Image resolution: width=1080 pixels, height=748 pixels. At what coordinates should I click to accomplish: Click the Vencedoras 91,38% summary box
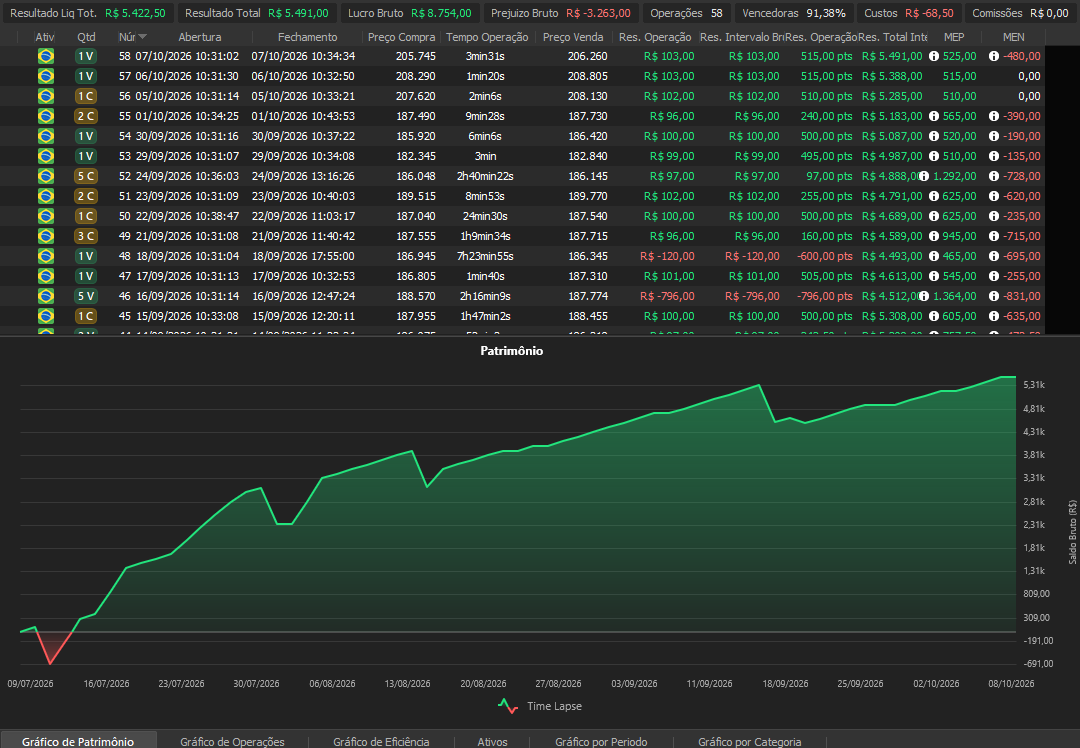pyautogui.click(x=793, y=13)
